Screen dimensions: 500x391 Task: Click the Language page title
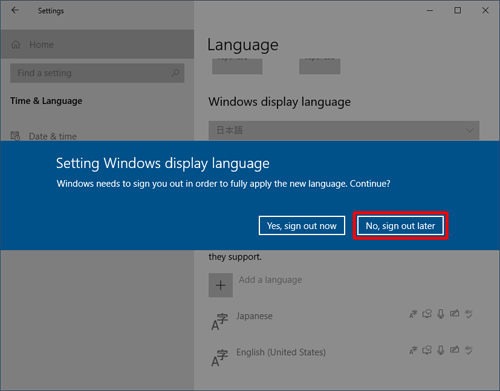(243, 45)
